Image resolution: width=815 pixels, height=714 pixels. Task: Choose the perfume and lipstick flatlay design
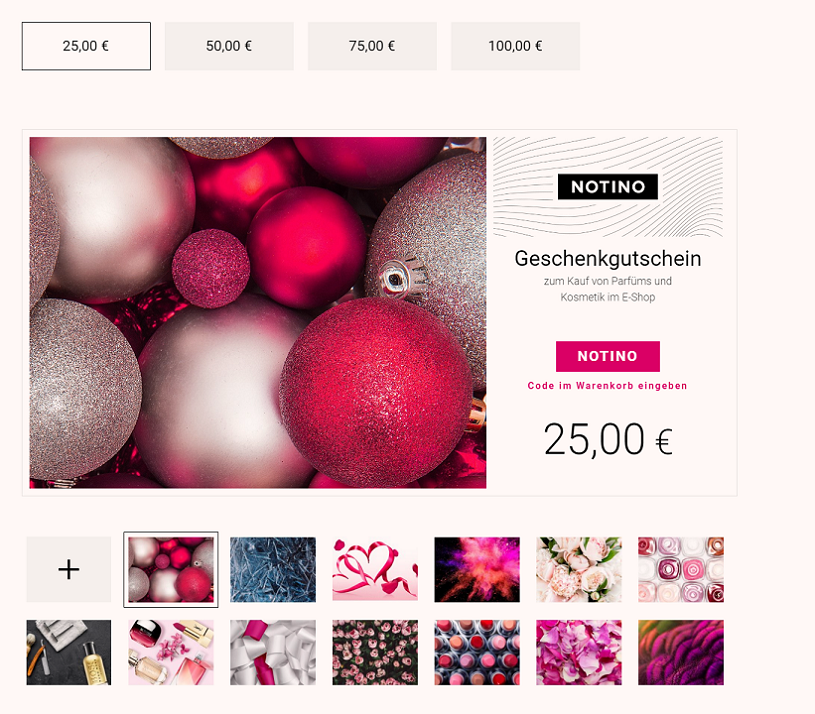click(170, 652)
